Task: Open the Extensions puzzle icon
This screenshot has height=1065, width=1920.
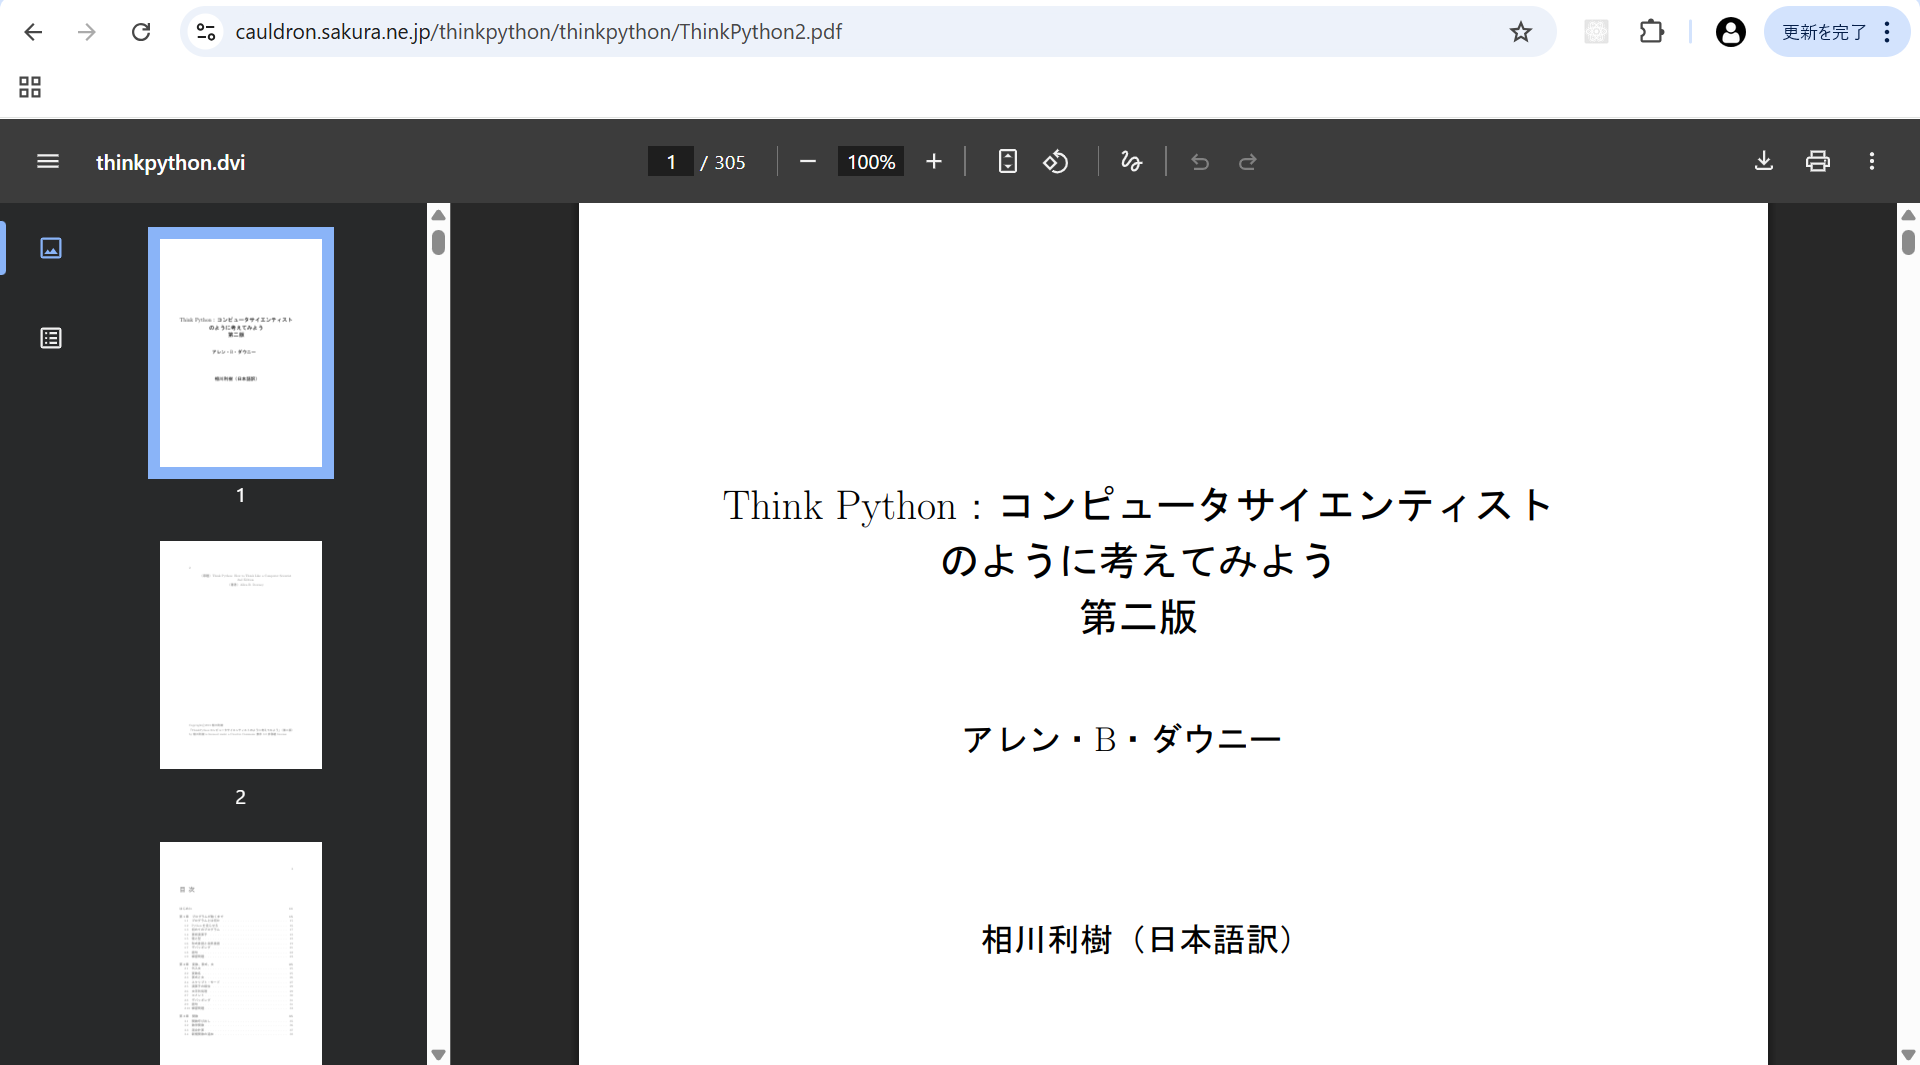Action: (x=1652, y=32)
